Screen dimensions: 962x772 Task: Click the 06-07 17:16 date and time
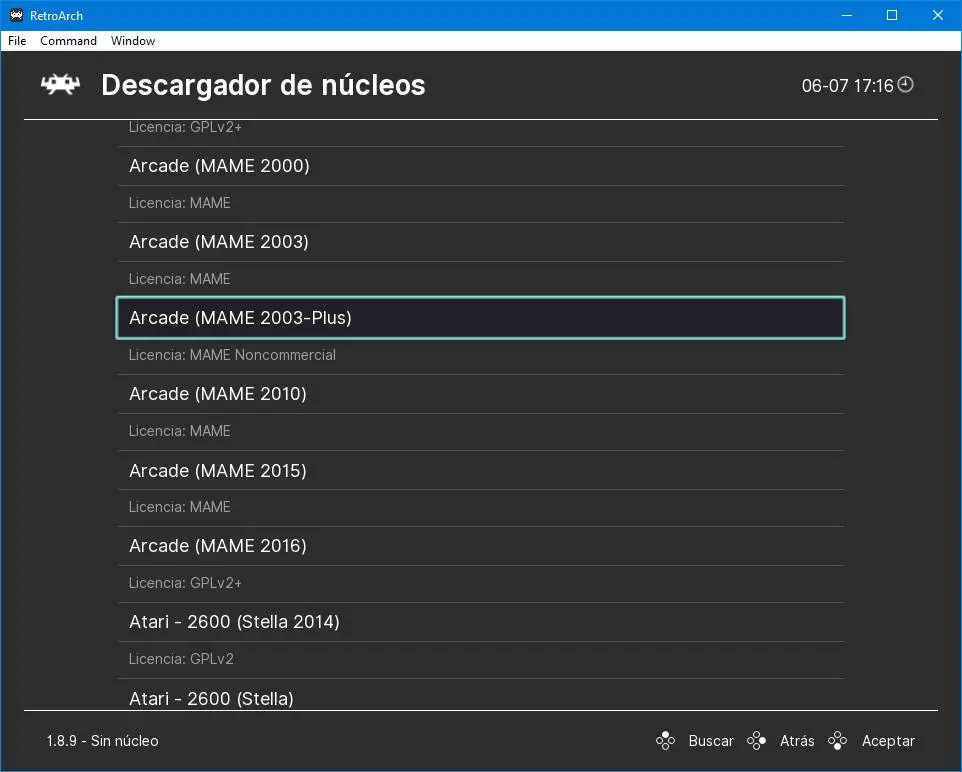point(847,85)
